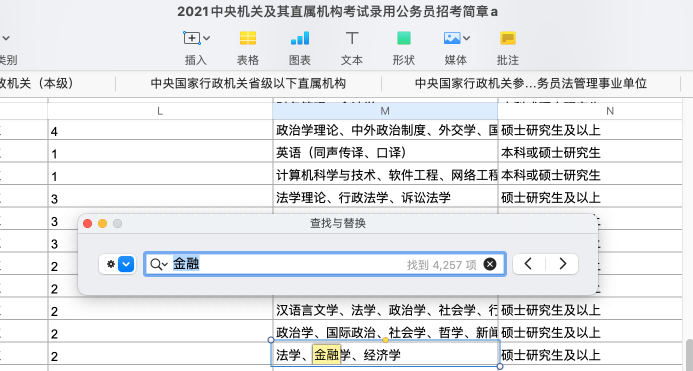
Task: Click column L cell with value 4
Action: click(x=160, y=131)
